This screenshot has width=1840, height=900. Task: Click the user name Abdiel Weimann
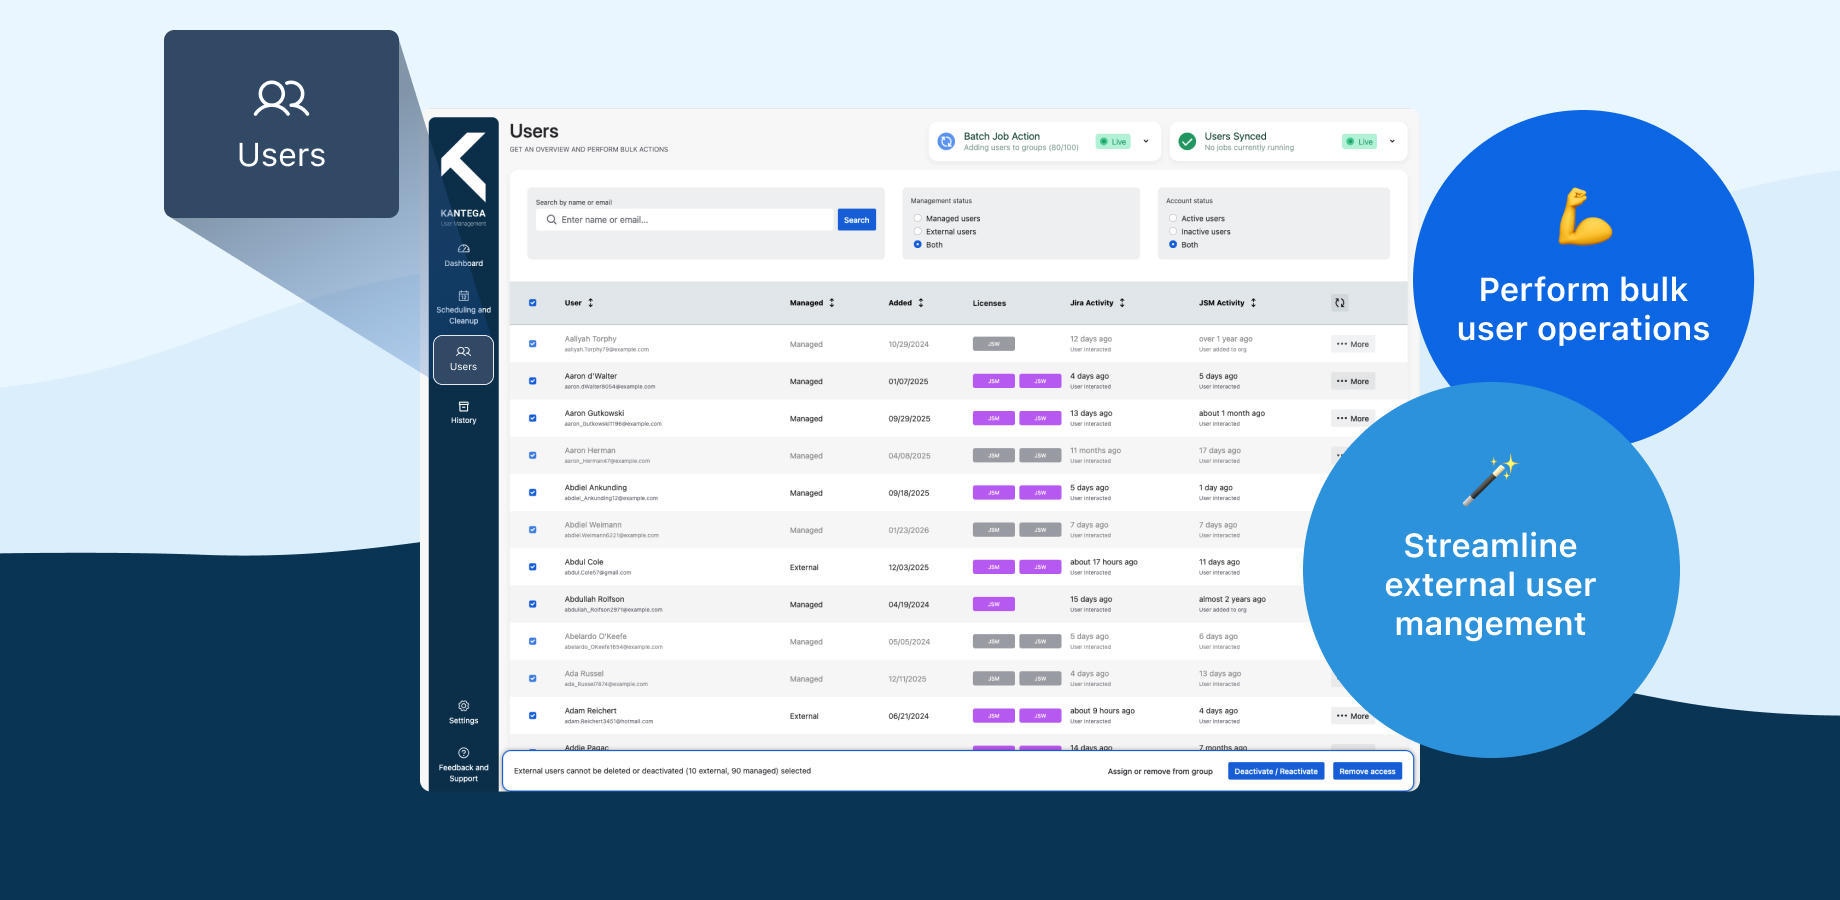(593, 525)
